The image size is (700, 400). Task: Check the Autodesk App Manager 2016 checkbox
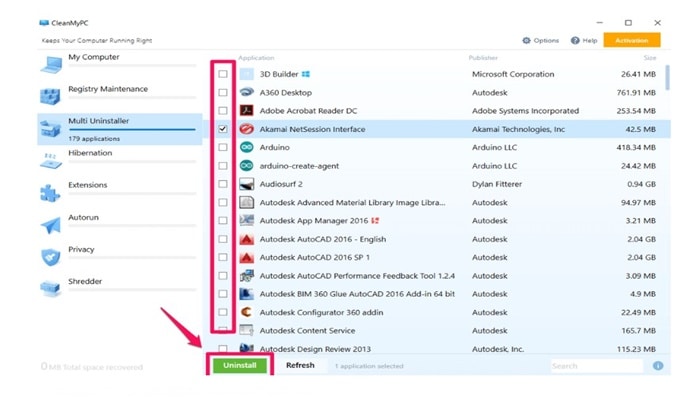tap(223, 221)
